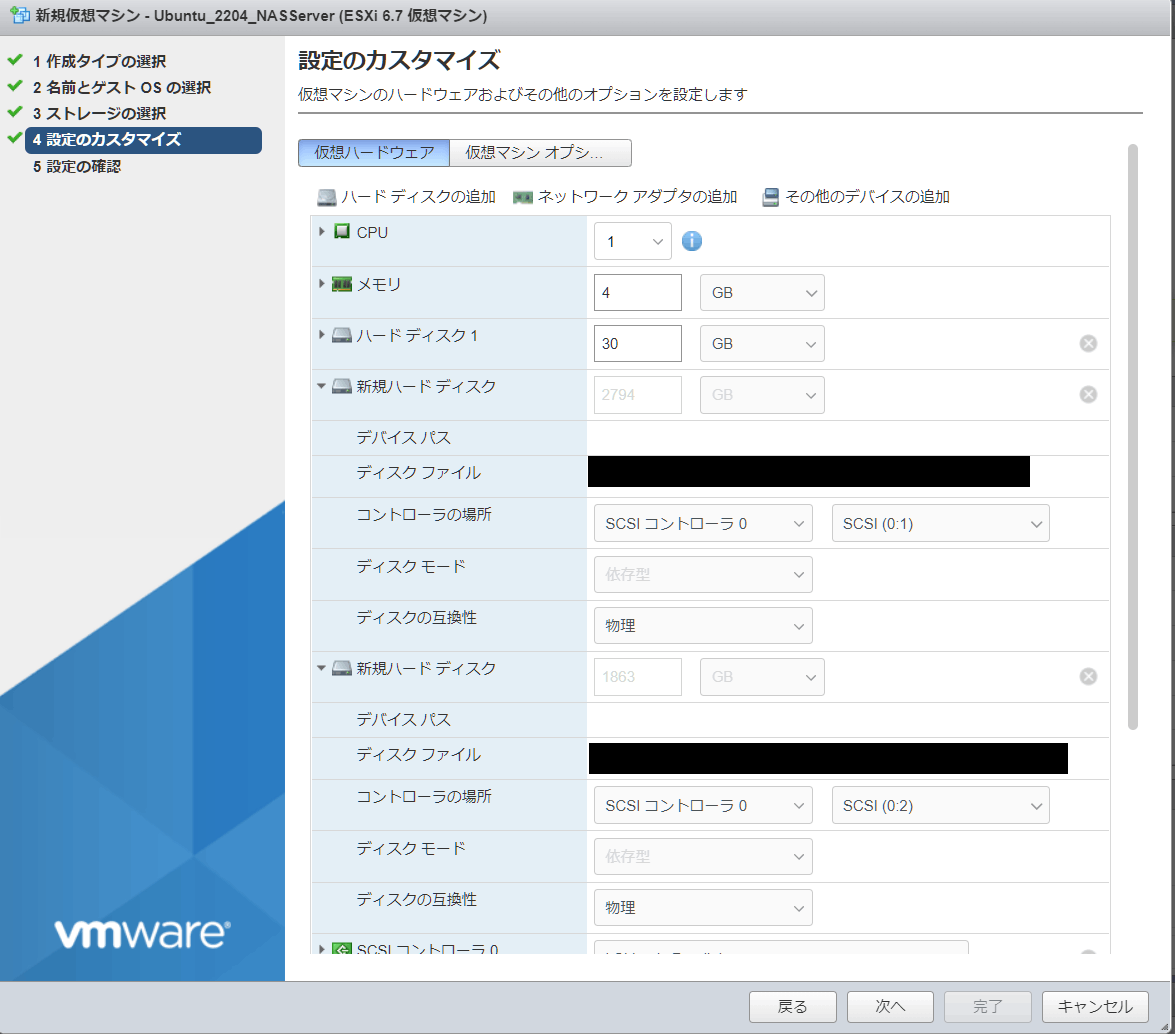The height and width of the screenshot is (1034, 1175).
Task: Remove Hard Disk 1 via its X icon
Action: [1088, 343]
